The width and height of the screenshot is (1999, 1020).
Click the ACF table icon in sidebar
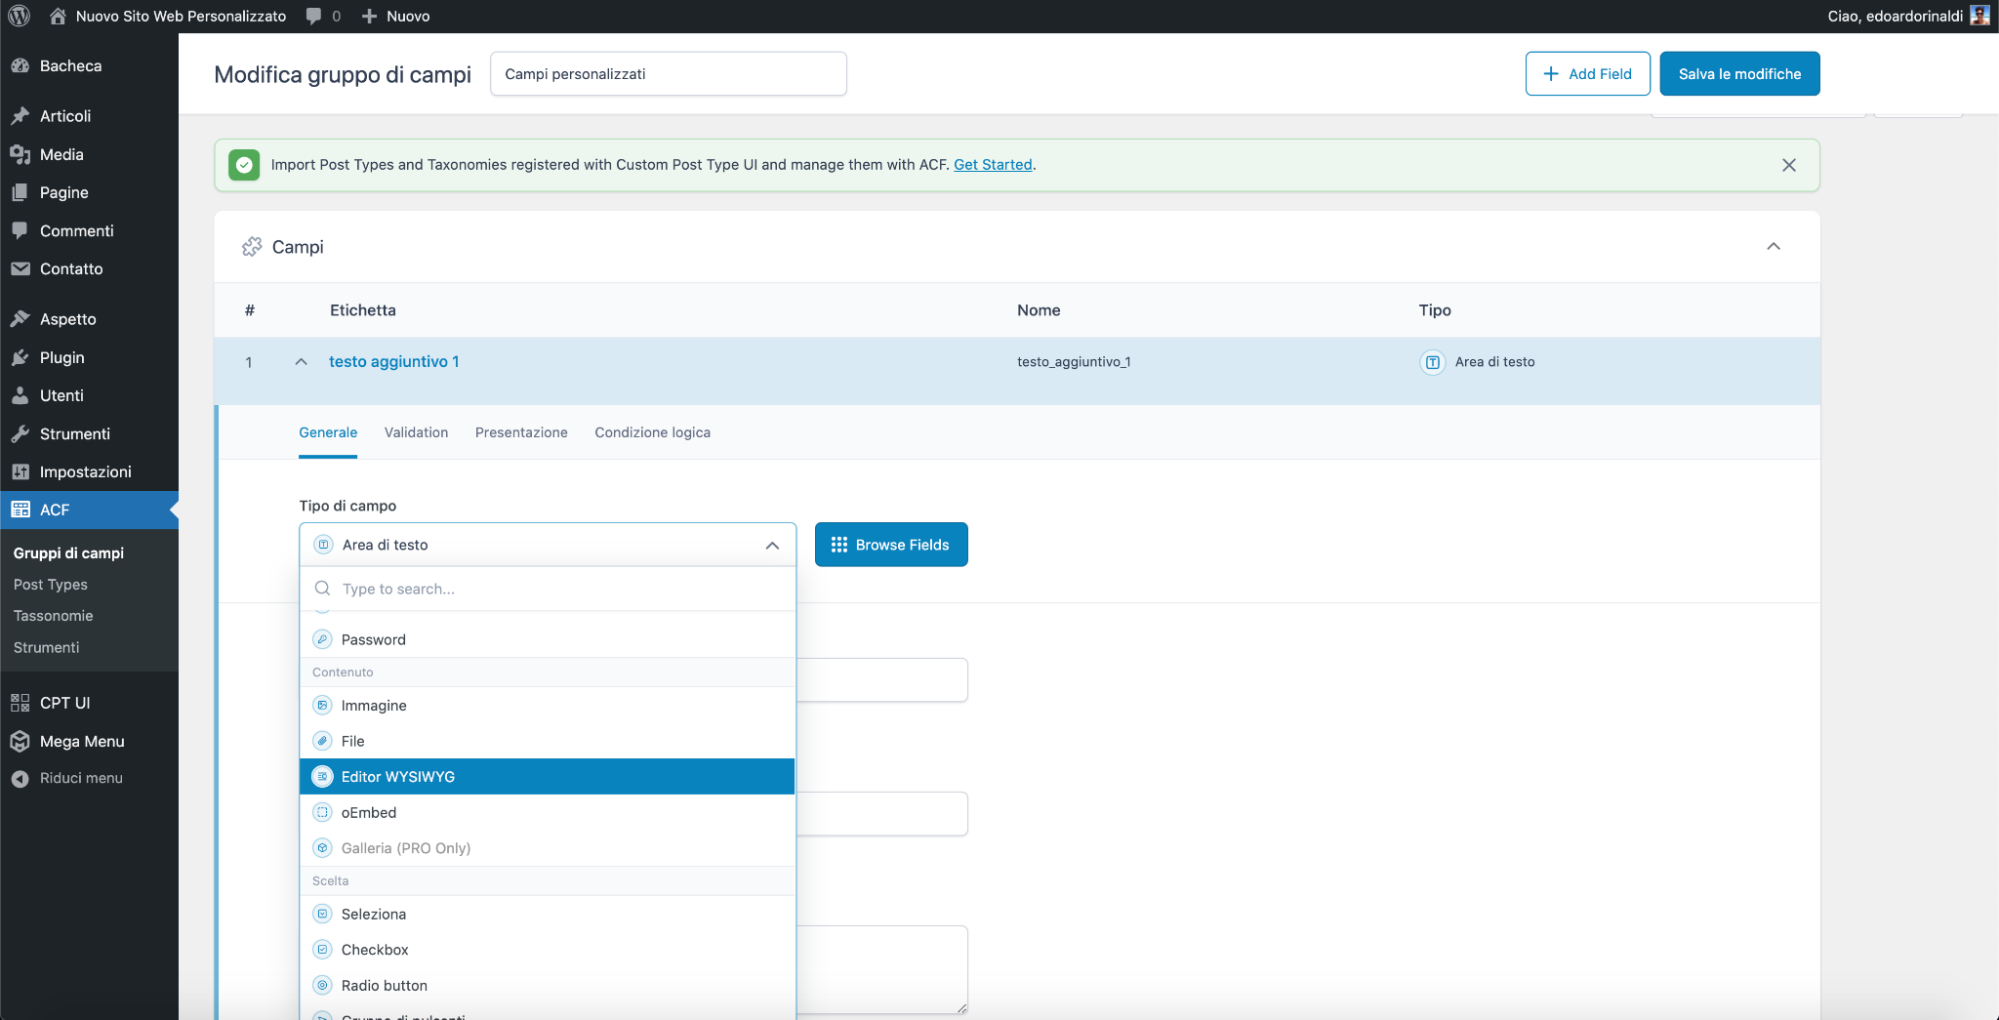click(20, 510)
